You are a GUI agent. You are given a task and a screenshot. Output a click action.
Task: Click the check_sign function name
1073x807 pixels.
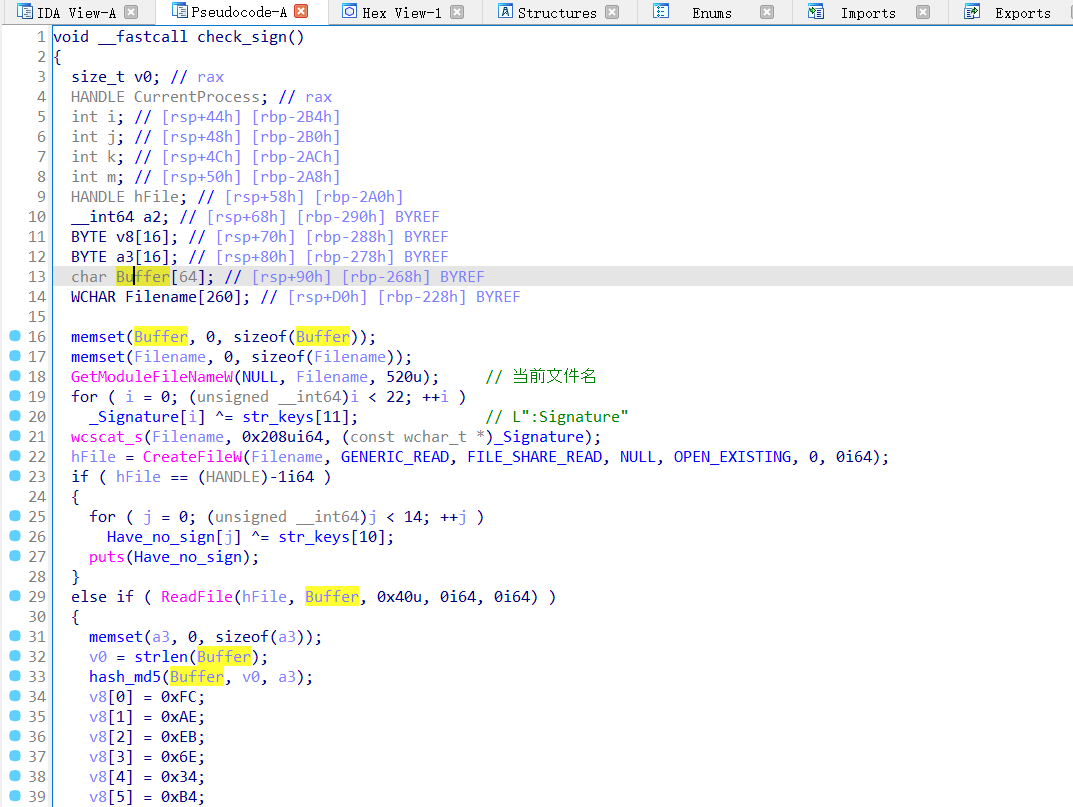241,37
